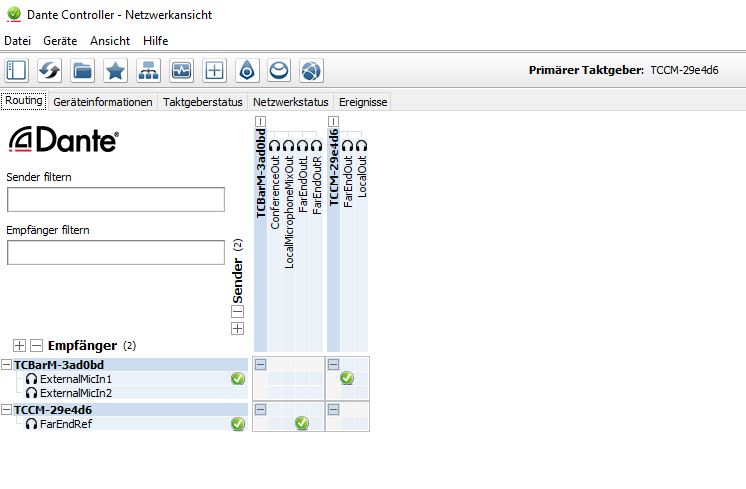
Task: Collapse TCBarM receiver to TCBarM sender grid block
Action: [260, 365]
